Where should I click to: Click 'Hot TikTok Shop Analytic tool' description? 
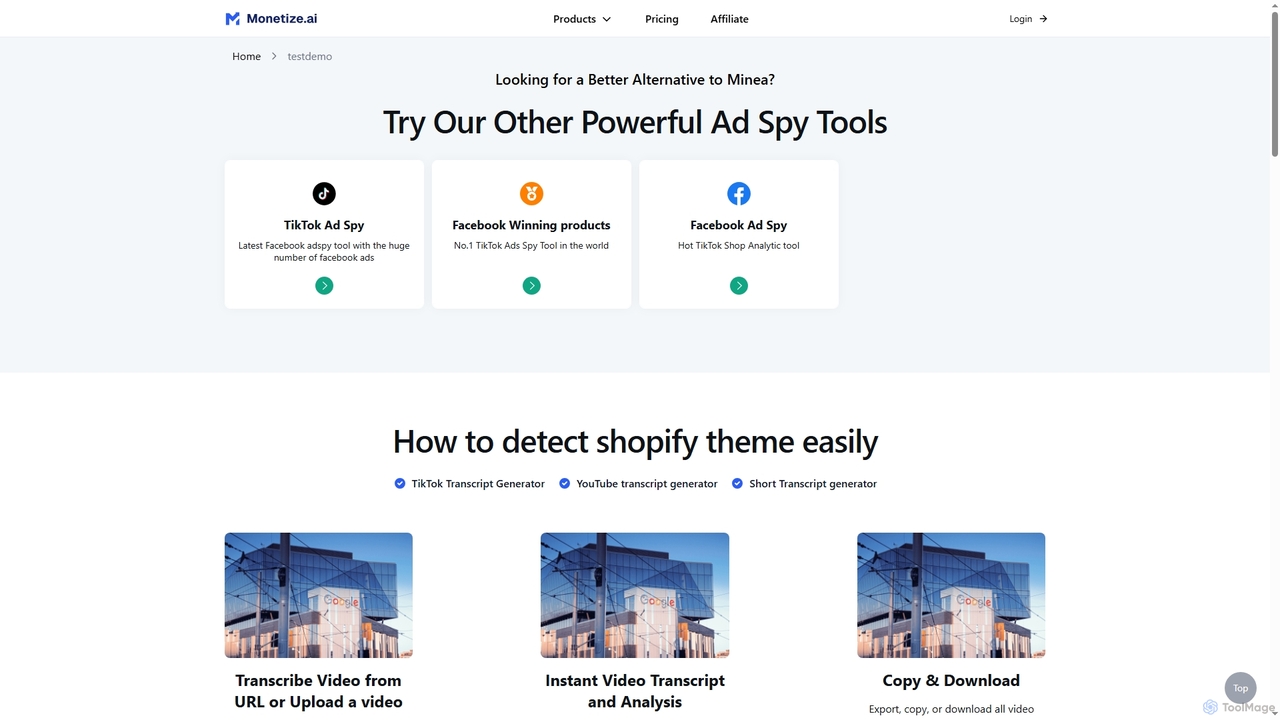click(x=739, y=245)
